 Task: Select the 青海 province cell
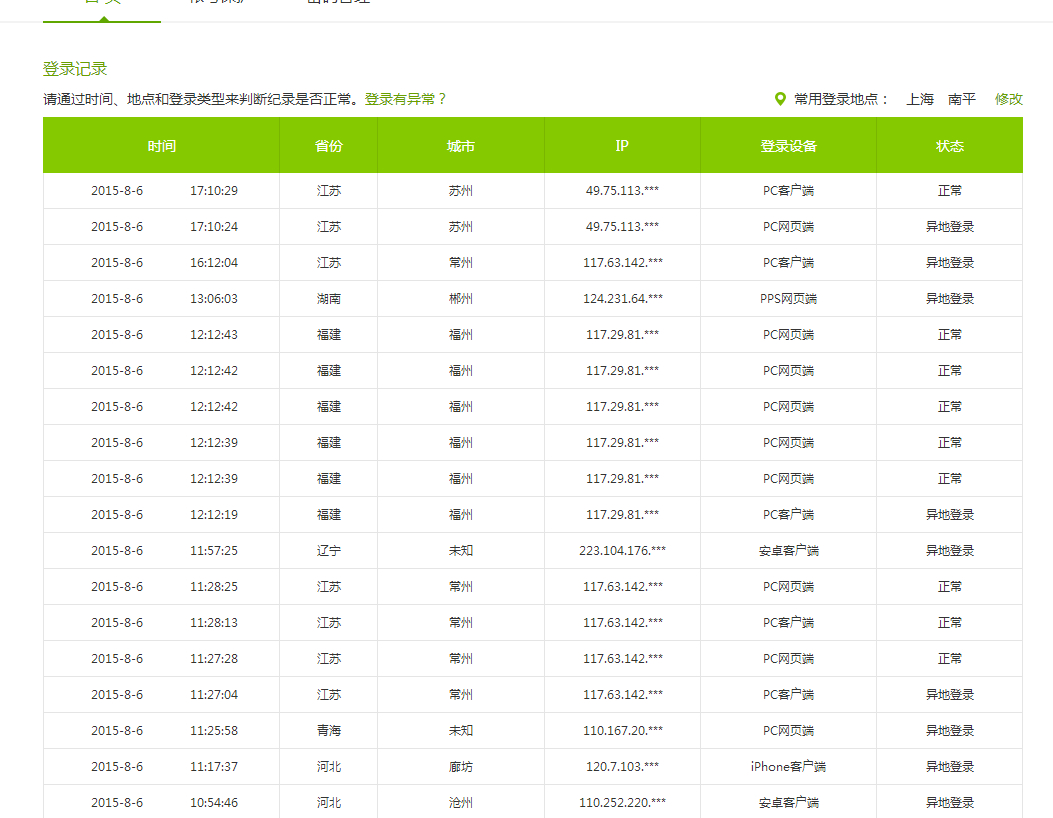(x=328, y=731)
